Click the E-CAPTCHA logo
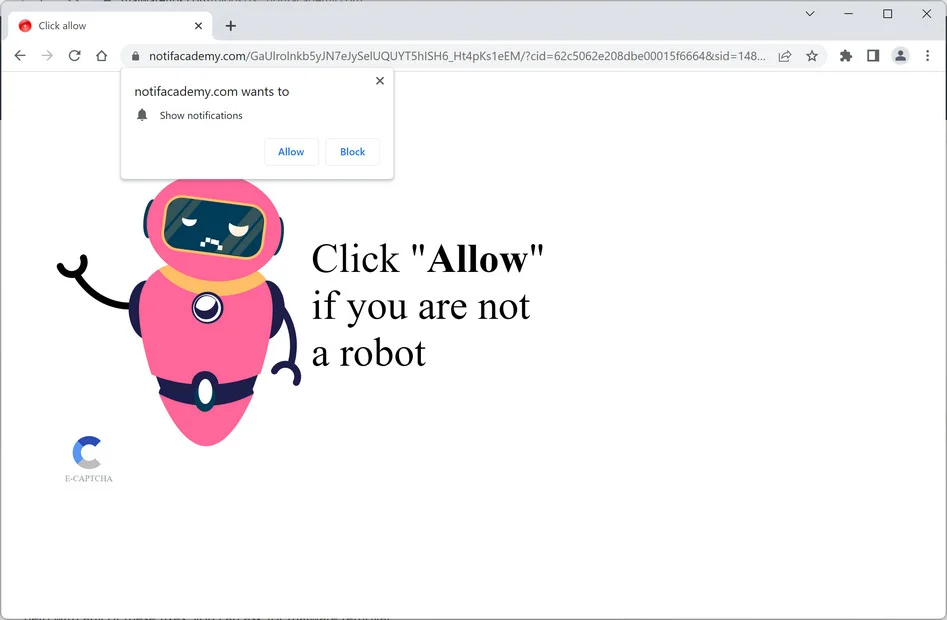Viewport: 947px width, 620px height. [87, 452]
